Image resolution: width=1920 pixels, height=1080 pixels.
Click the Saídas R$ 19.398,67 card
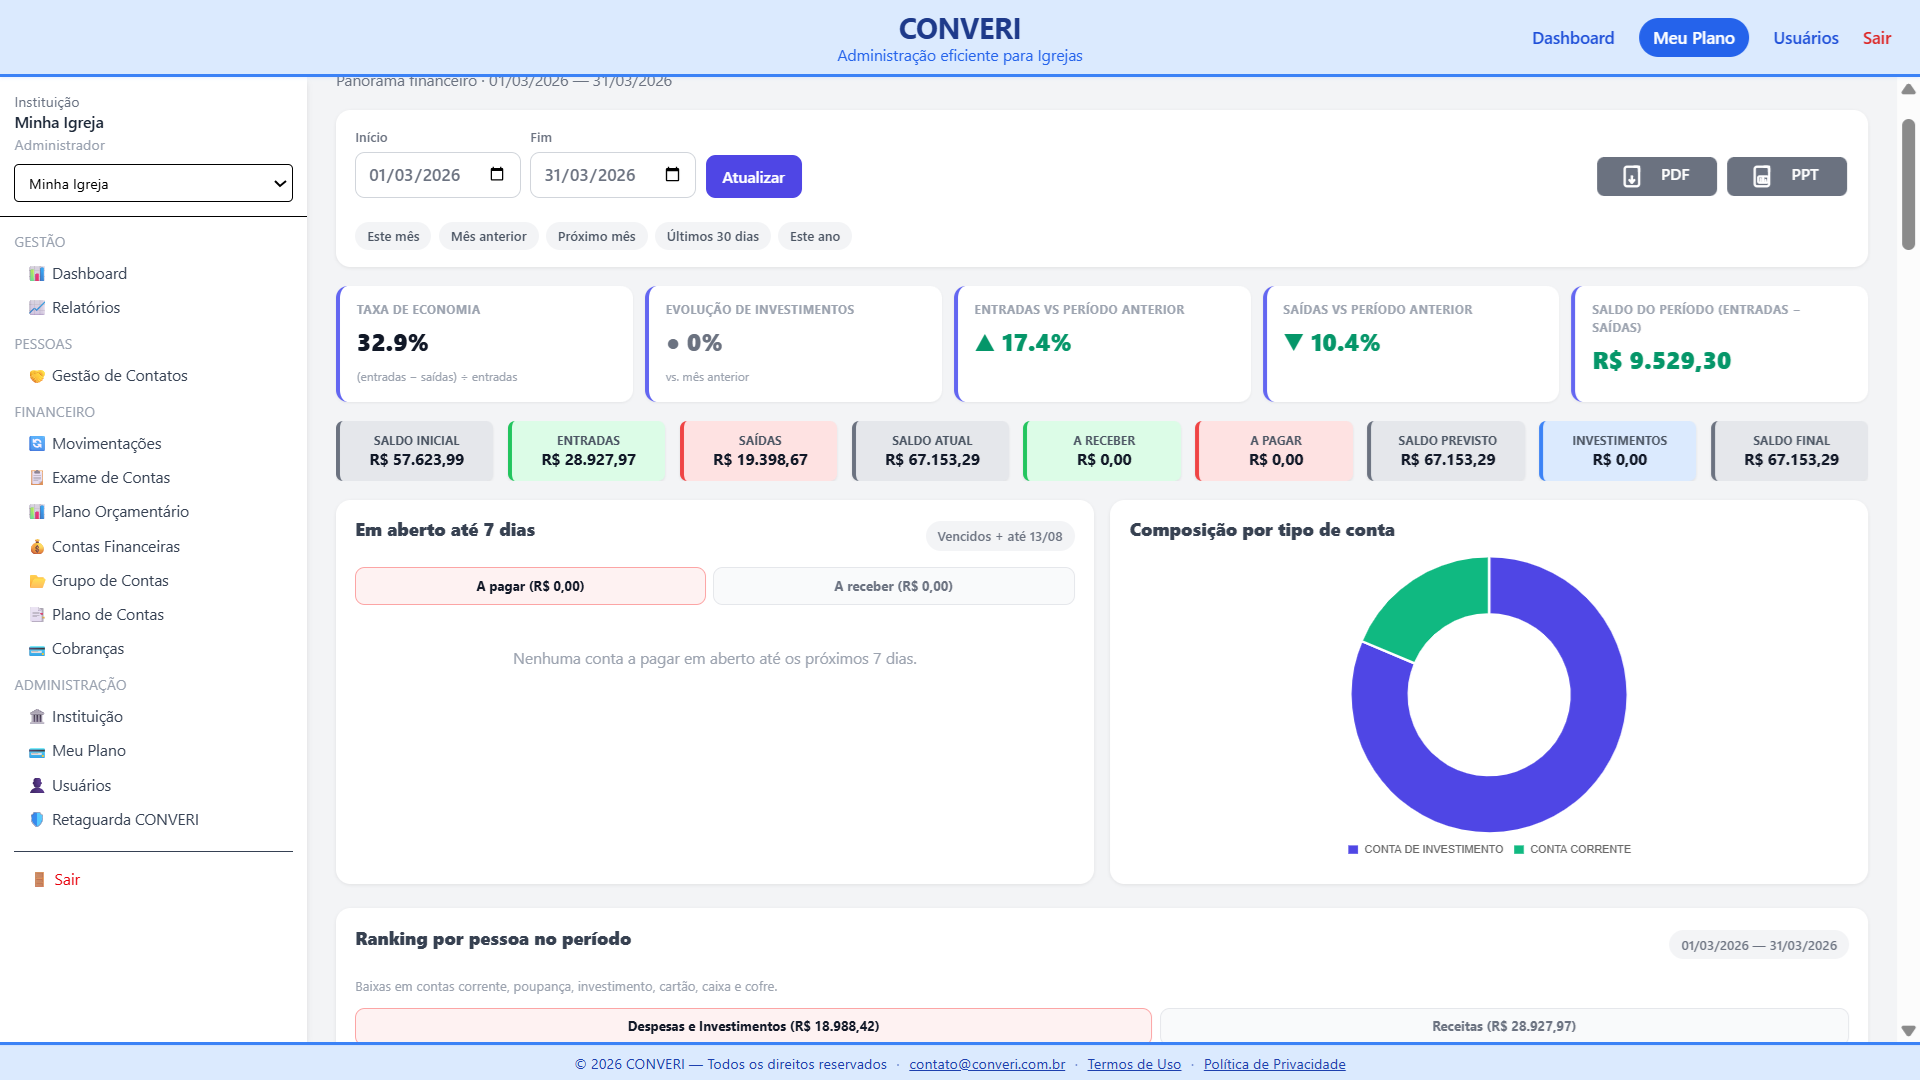tap(759, 451)
